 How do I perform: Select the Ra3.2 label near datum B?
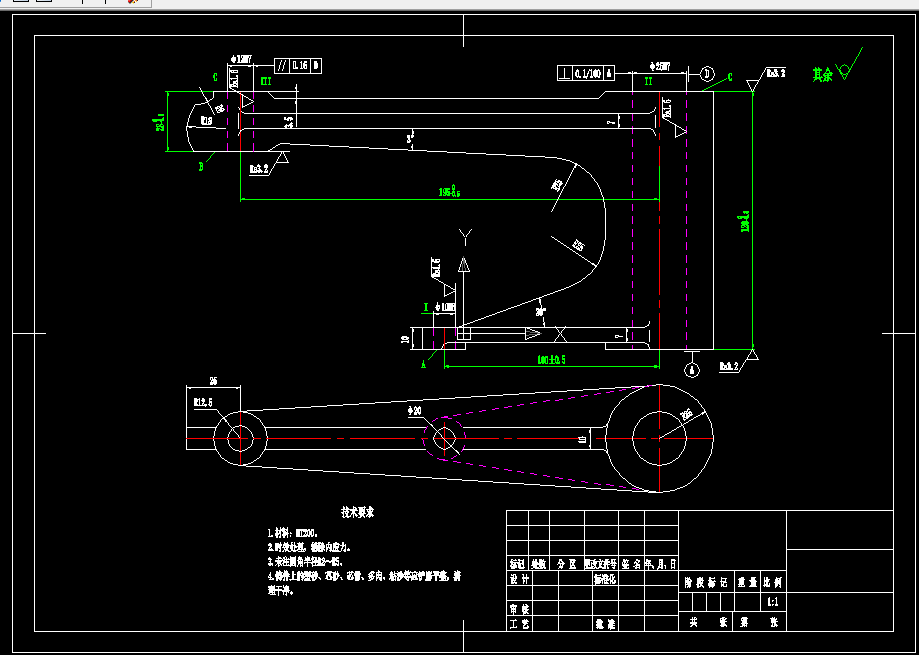(258, 169)
